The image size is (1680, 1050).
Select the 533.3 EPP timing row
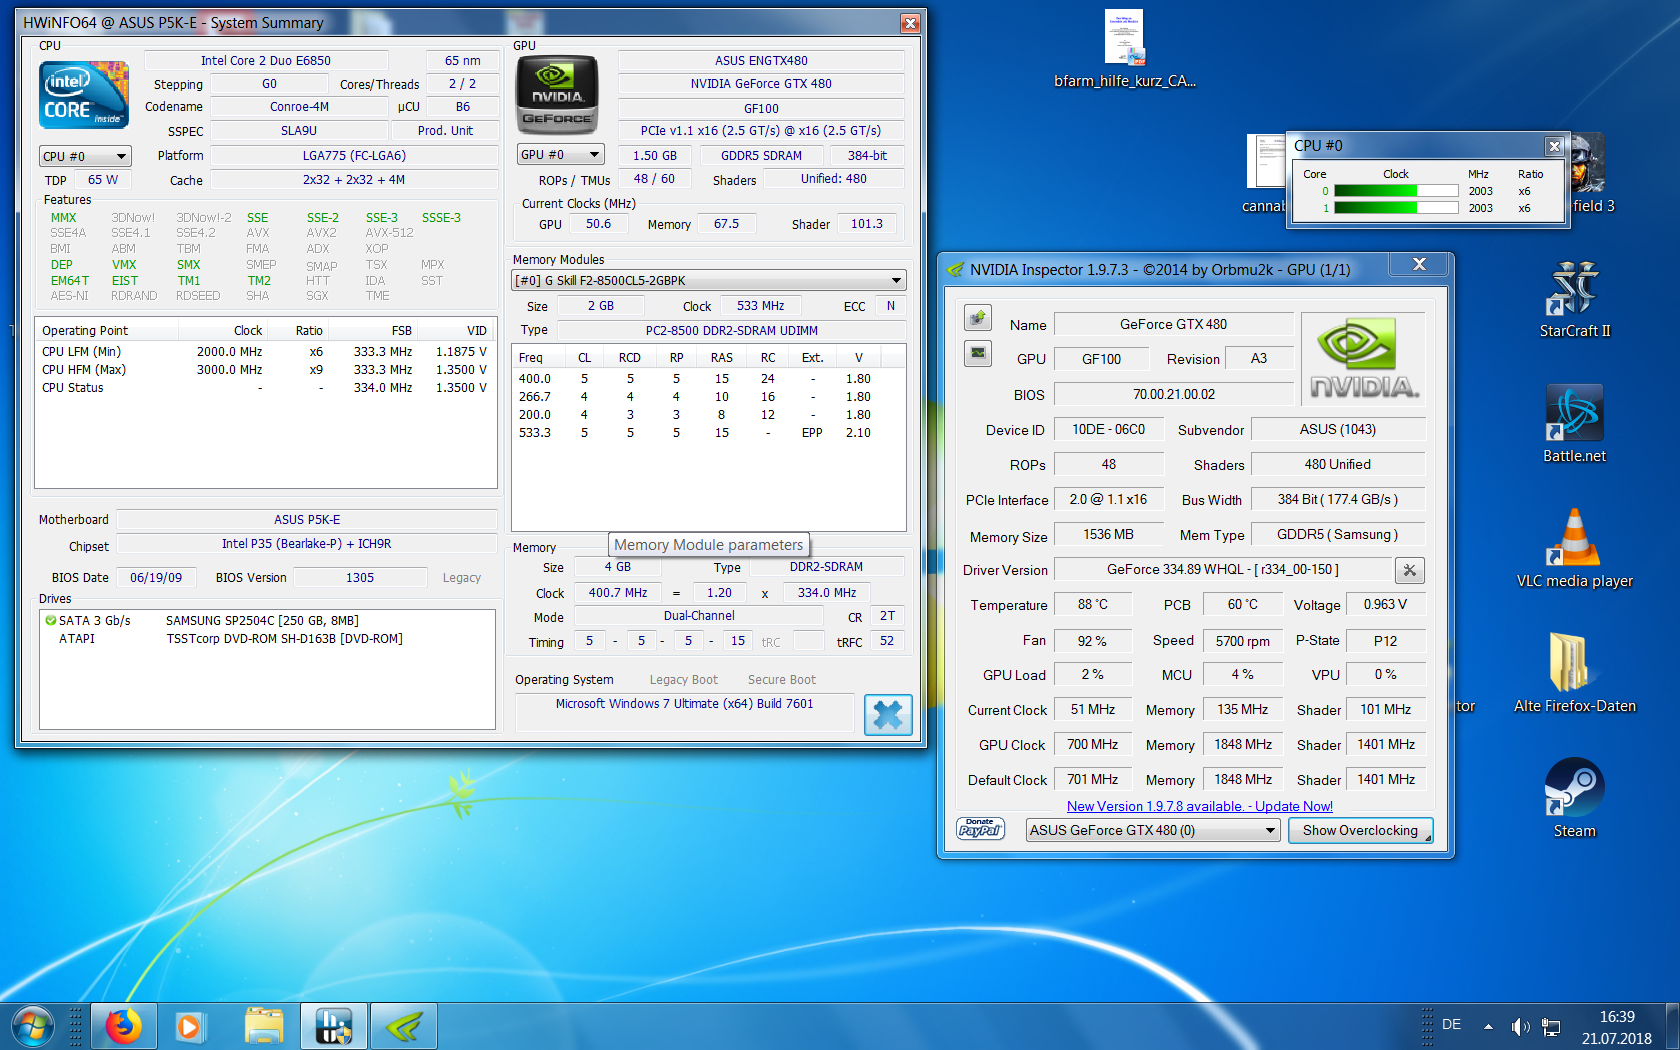click(709, 433)
